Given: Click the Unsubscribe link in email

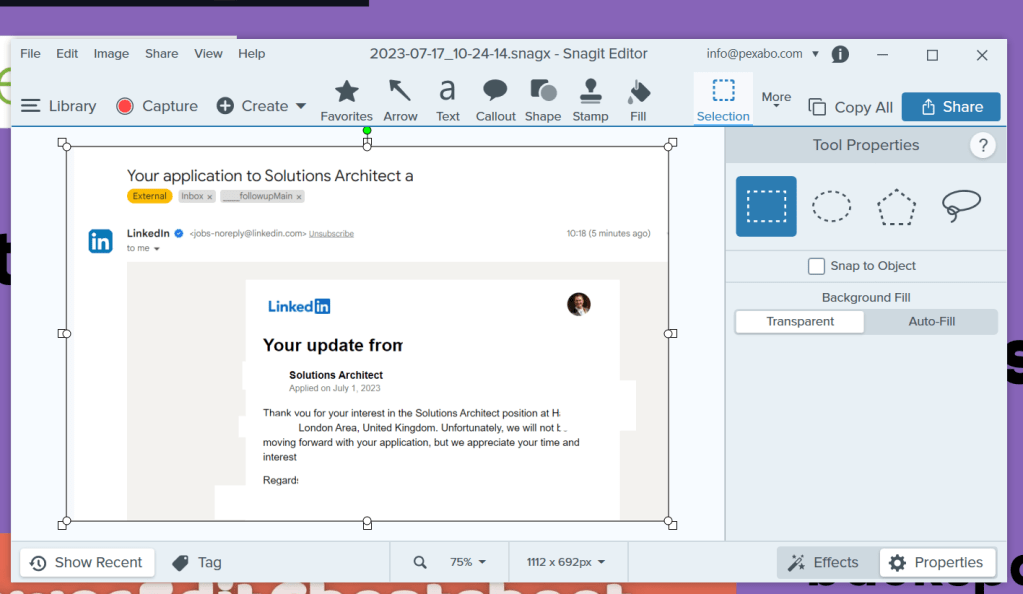Looking at the screenshot, I should pyautogui.click(x=331, y=234).
